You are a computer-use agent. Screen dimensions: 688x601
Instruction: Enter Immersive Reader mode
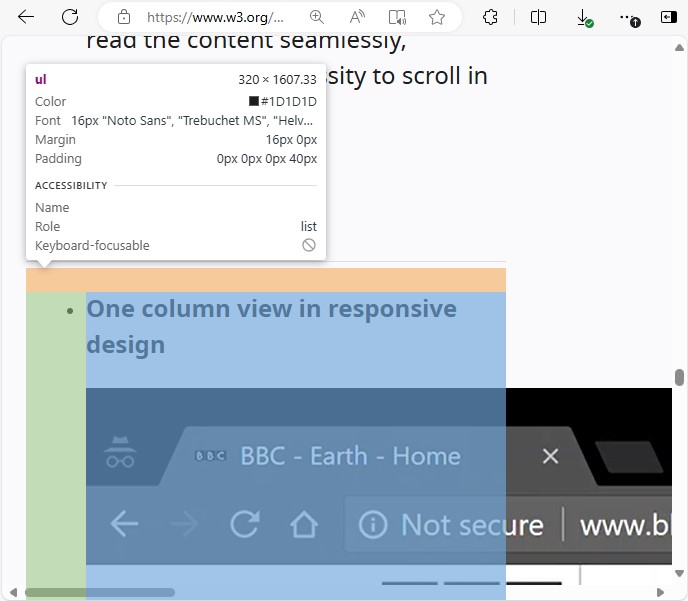point(397,17)
